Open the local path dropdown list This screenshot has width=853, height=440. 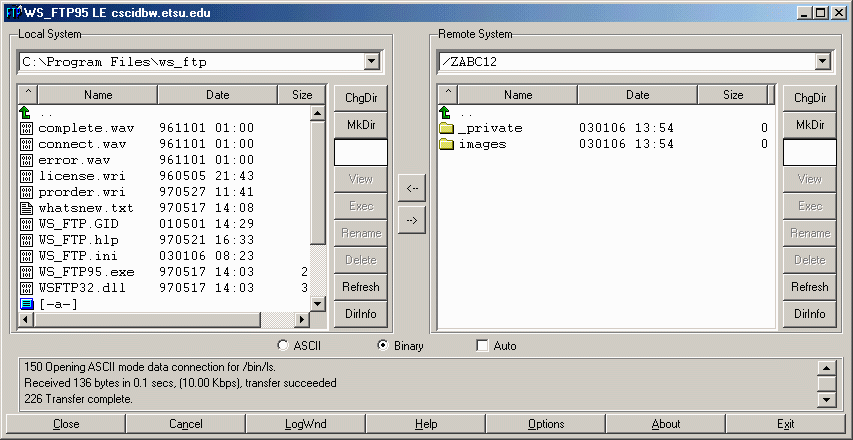[x=372, y=62]
